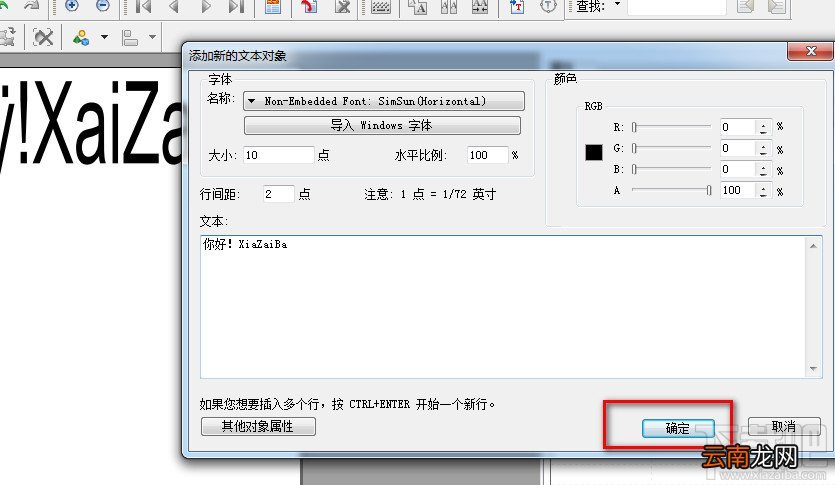Image resolution: width=835 pixels, height=485 pixels.
Task: Click the page layout icon after navigation arrows
Action: [x=273, y=6]
